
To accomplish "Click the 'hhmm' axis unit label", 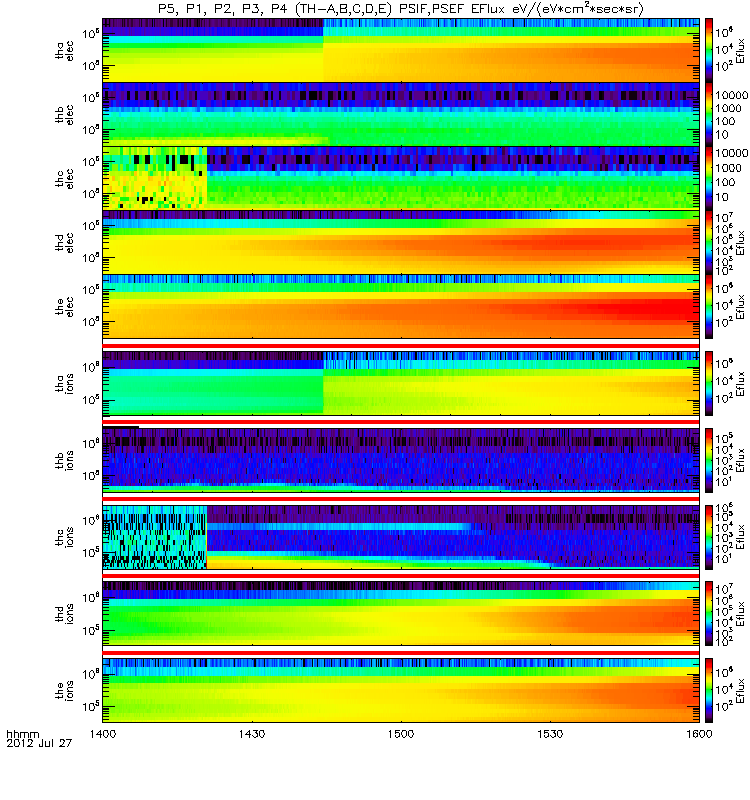I will click(23, 734).
